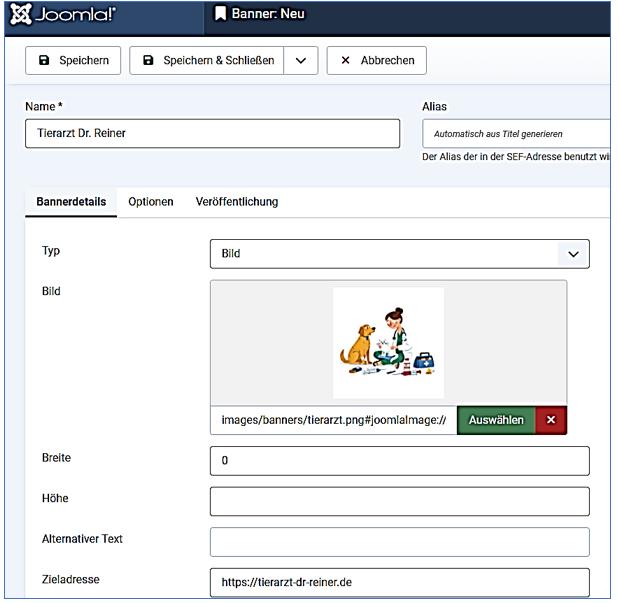The image size is (619, 603).
Task: Click the Breite input field
Action: tap(399, 461)
